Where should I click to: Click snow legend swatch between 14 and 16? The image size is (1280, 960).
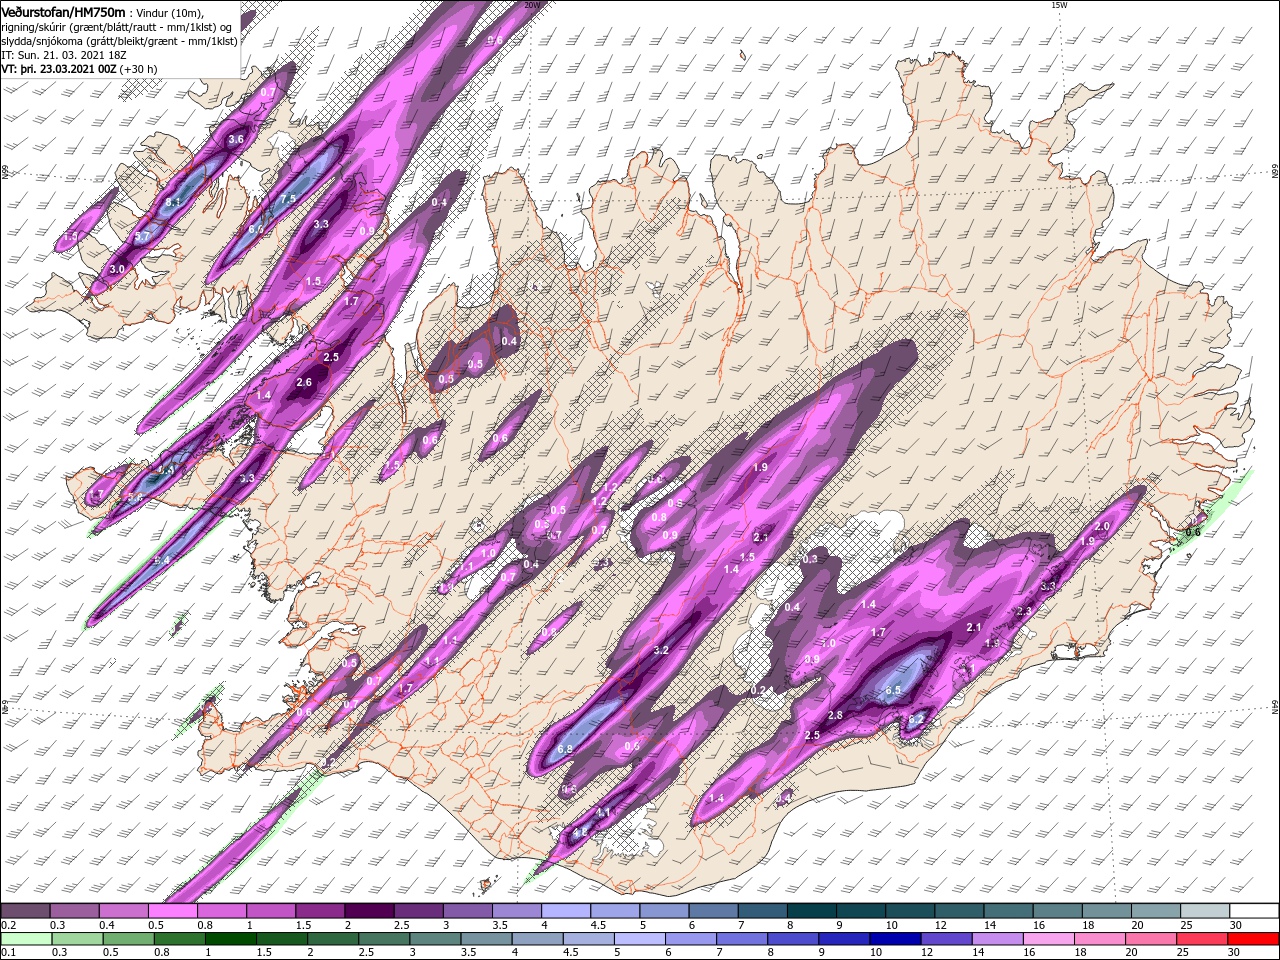pos(1008,910)
